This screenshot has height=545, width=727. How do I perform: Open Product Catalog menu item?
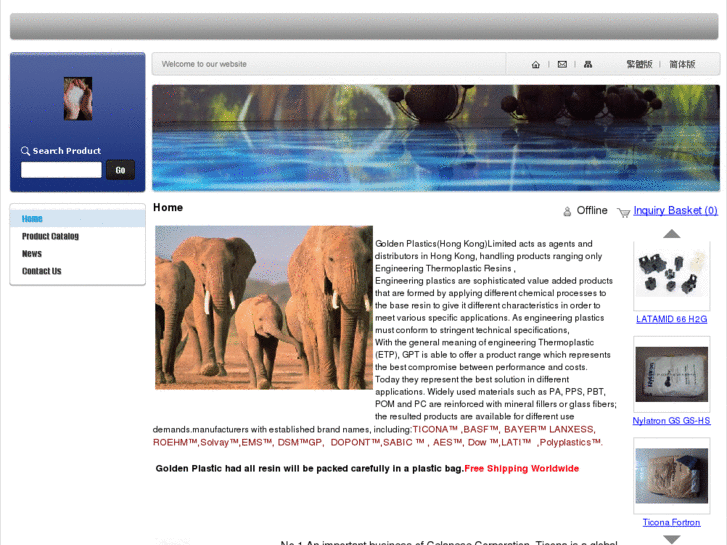[x=50, y=236]
